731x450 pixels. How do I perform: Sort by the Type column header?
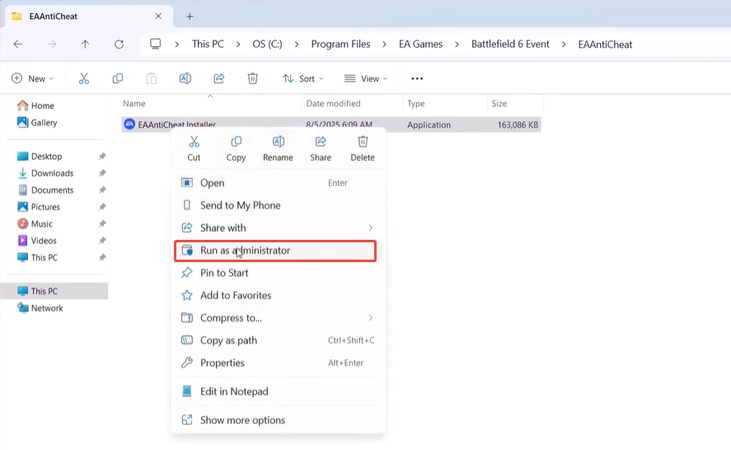click(x=416, y=104)
